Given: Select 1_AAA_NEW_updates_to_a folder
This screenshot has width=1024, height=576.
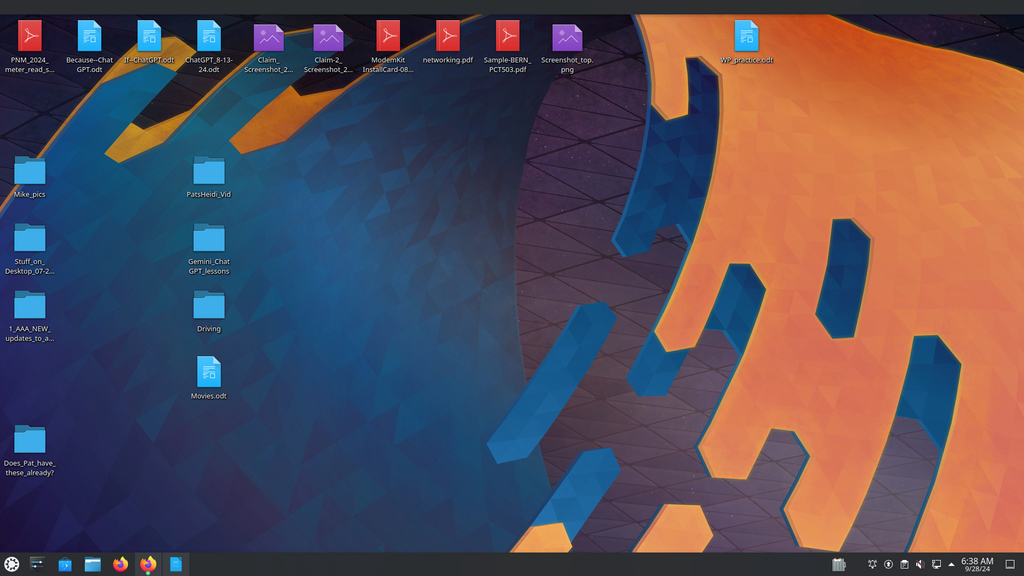Looking at the screenshot, I should click(x=29, y=316).
